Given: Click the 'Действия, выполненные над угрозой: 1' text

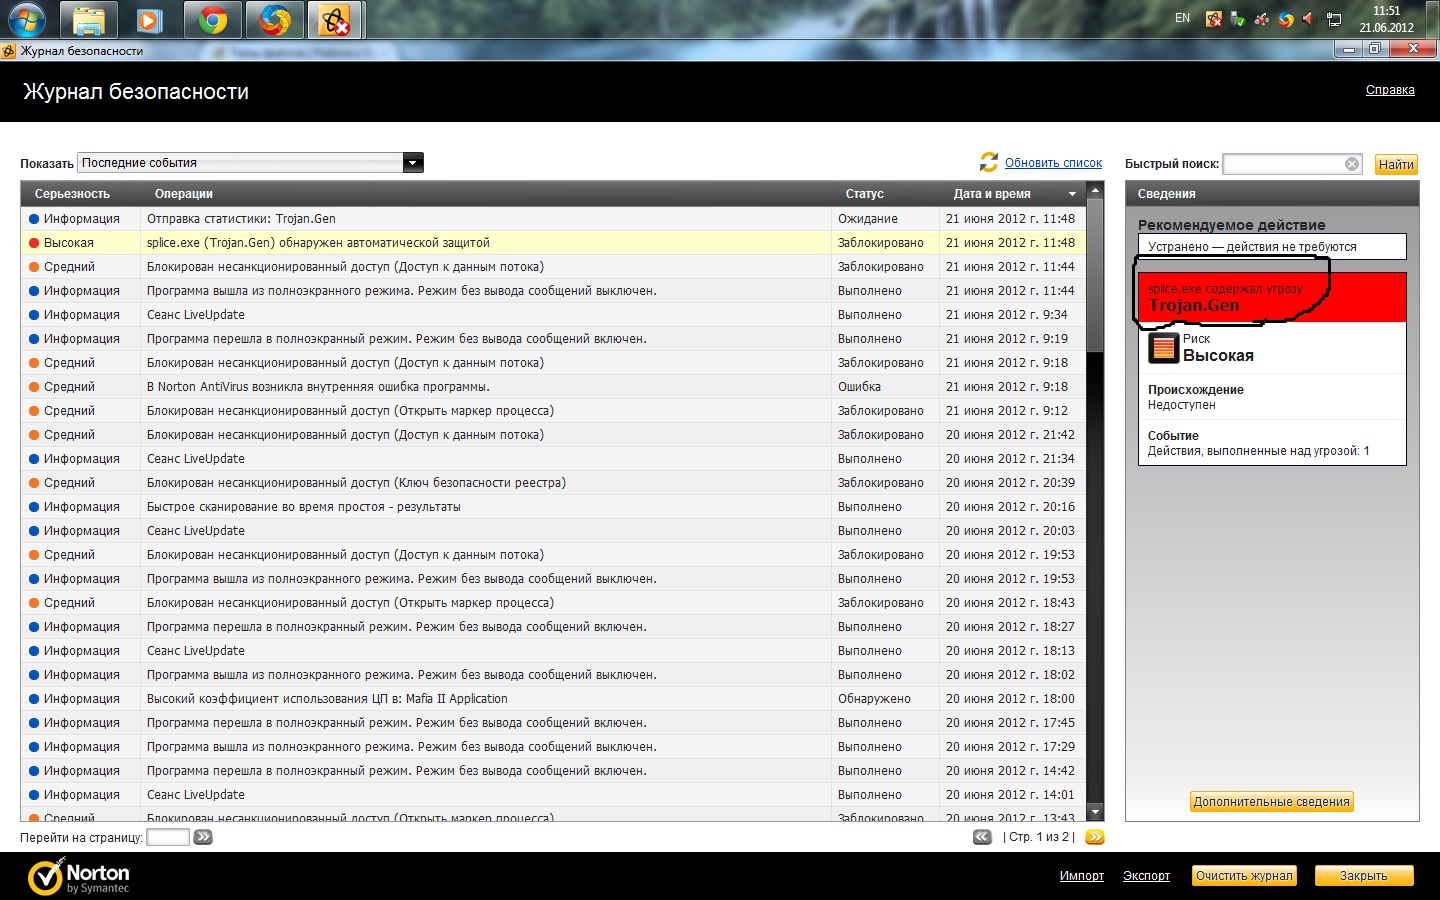Looking at the screenshot, I should [1258, 451].
